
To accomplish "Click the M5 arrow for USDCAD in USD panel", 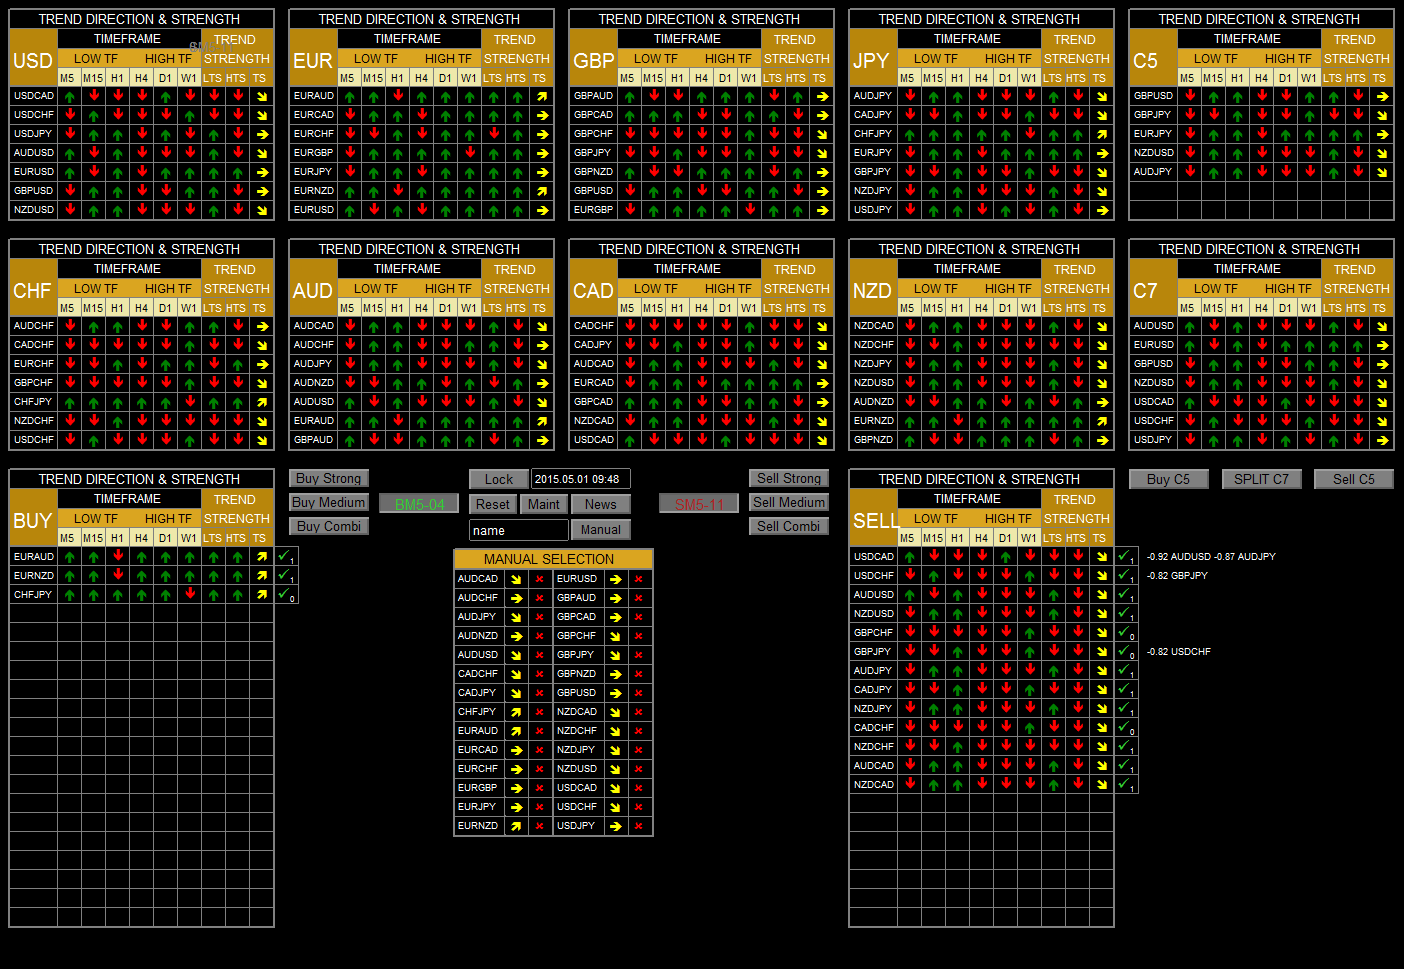I will (x=69, y=96).
